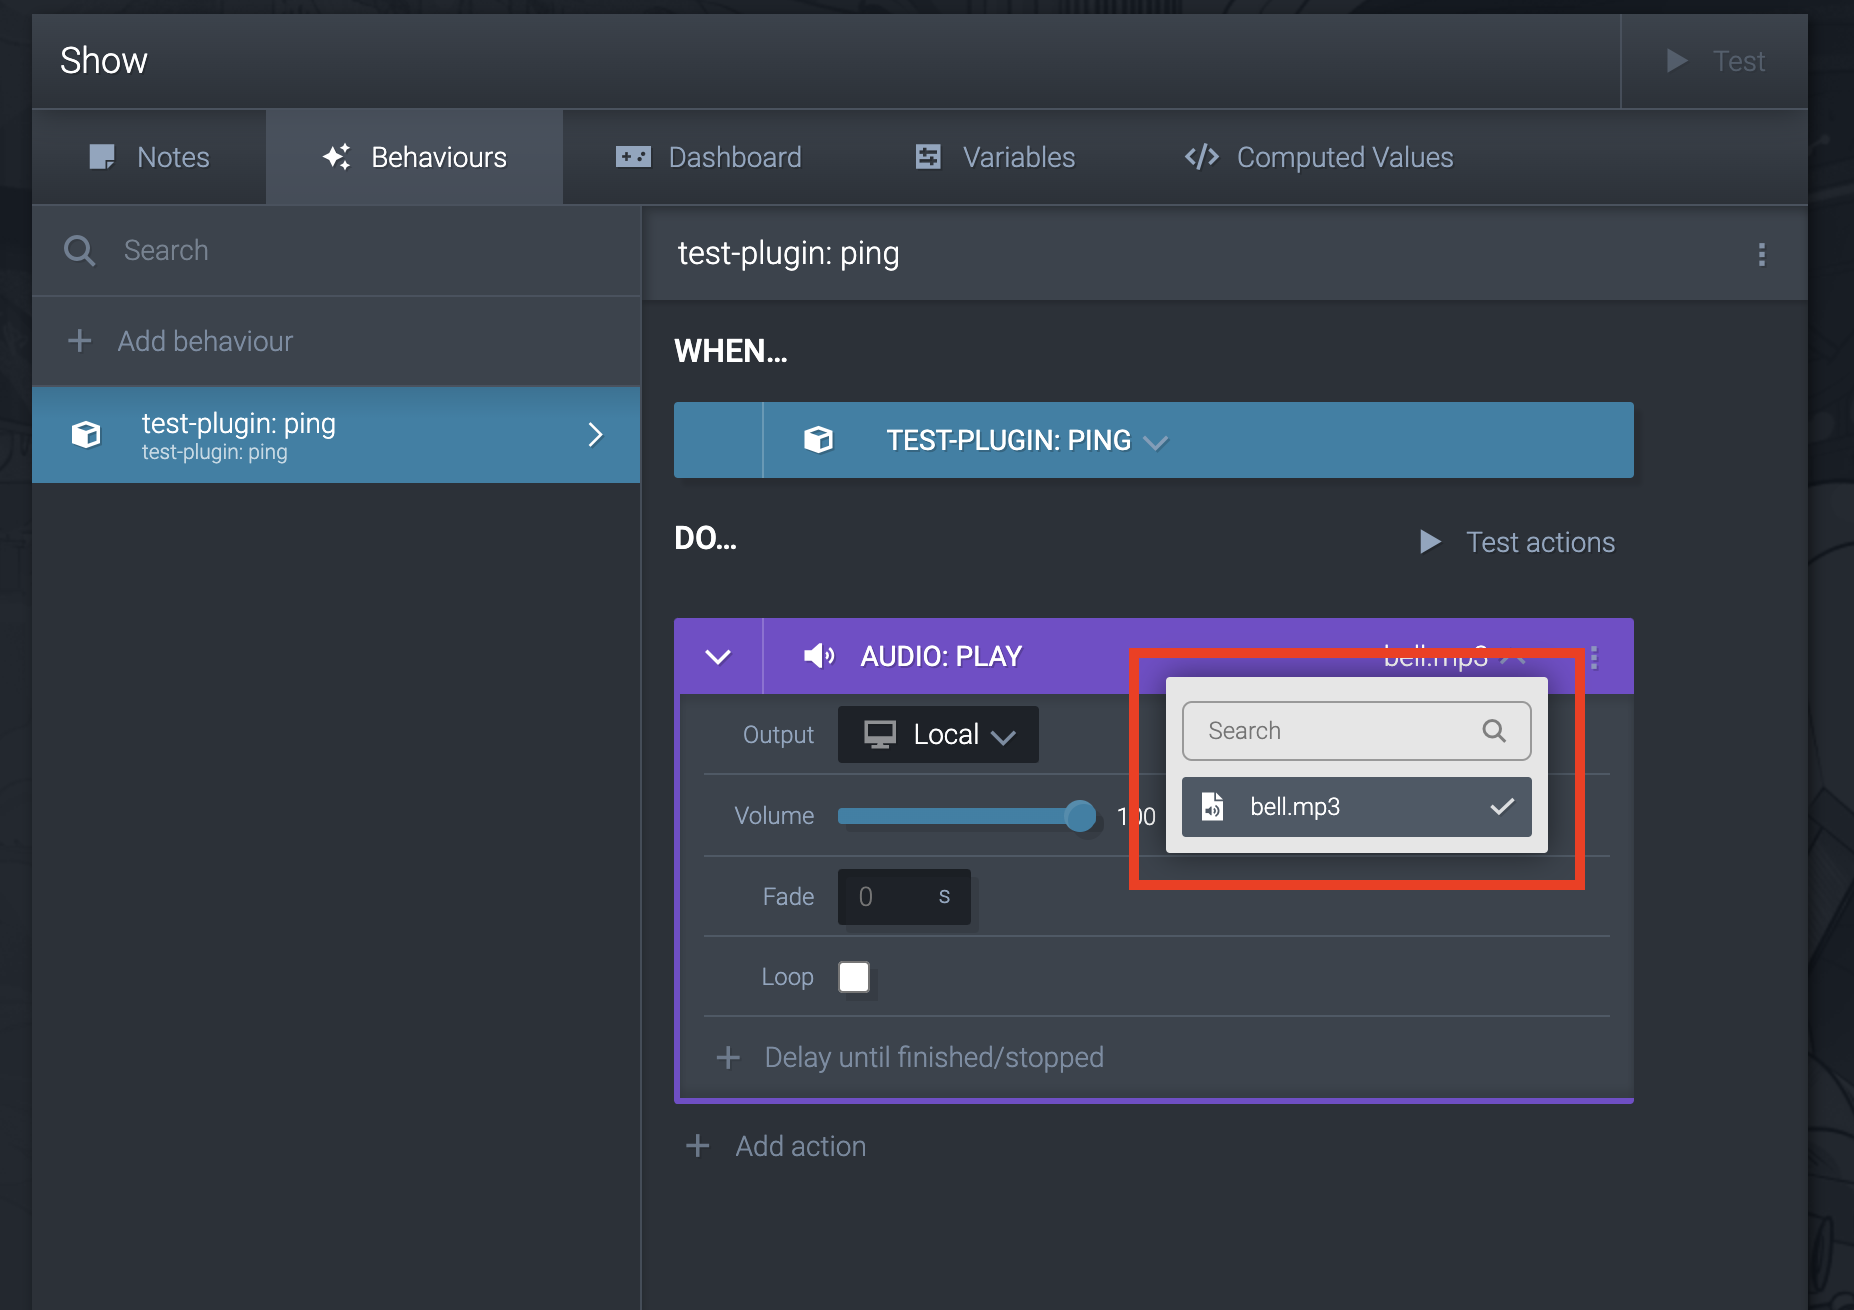
Task: Select bell.mp3 from the file list
Action: tap(1356, 807)
